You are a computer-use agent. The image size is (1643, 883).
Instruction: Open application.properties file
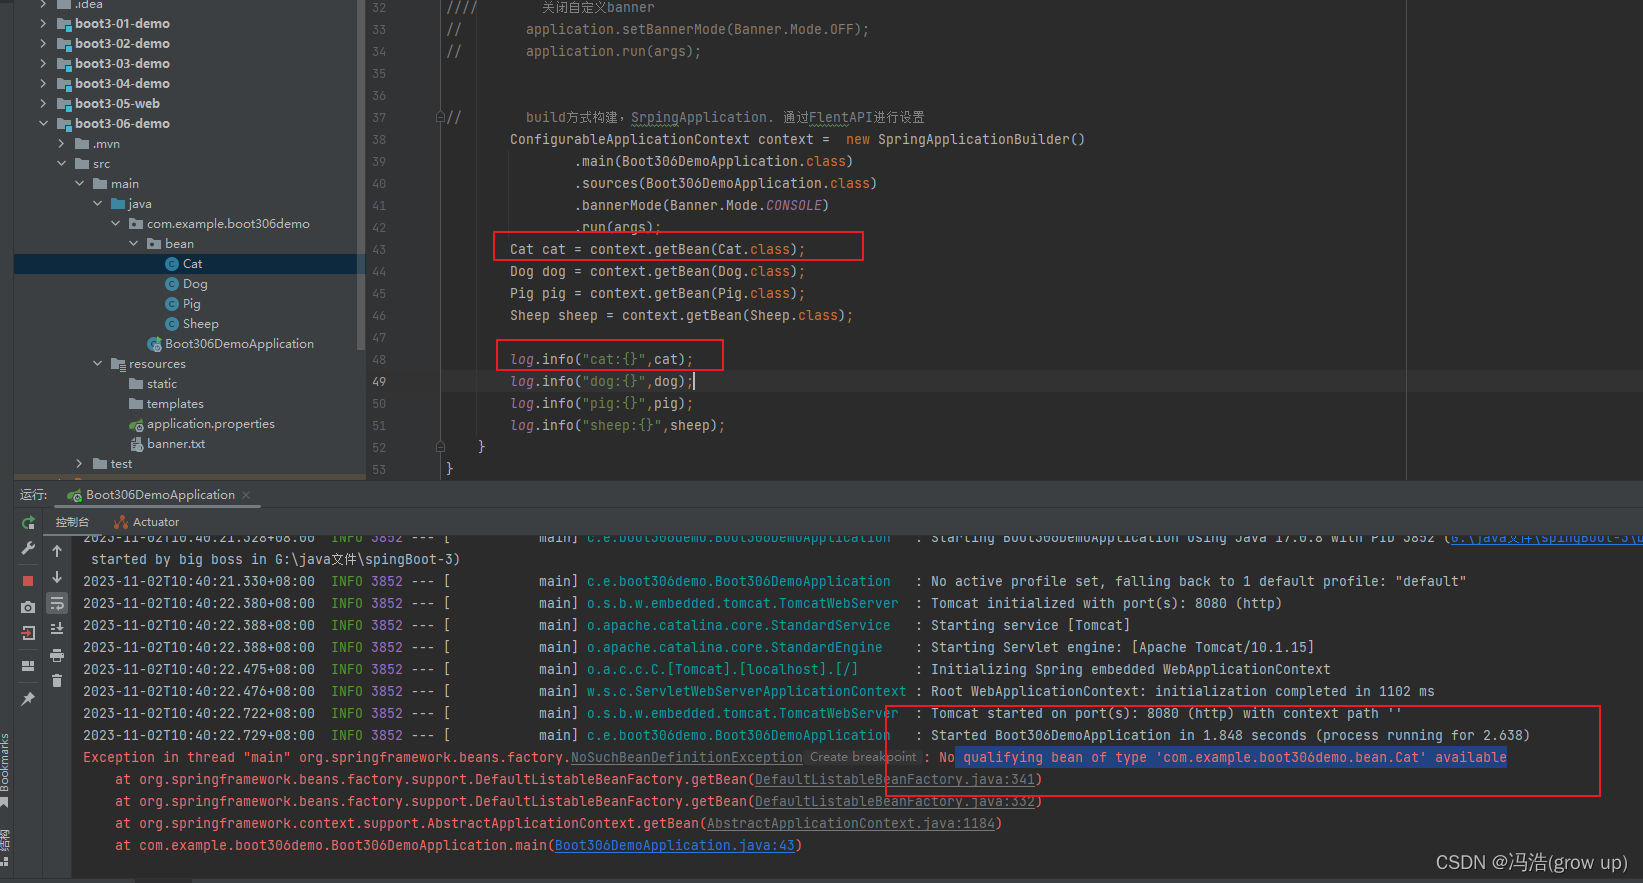(210, 424)
